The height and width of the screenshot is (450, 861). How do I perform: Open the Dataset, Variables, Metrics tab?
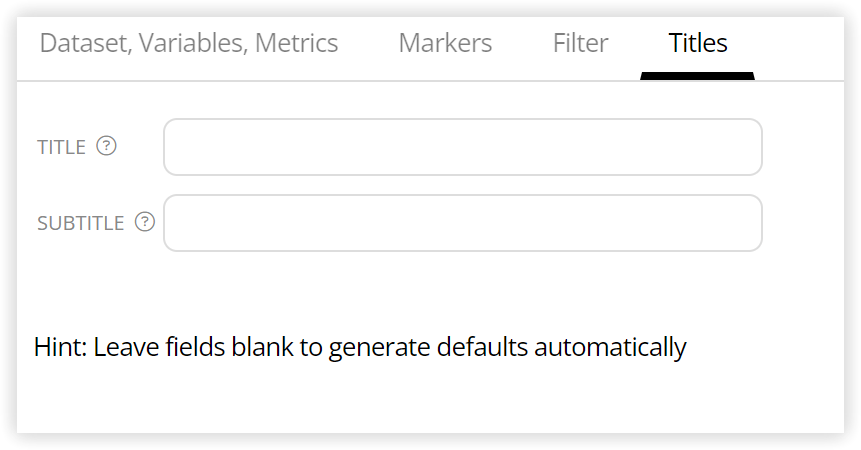click(x=189, y=43)
